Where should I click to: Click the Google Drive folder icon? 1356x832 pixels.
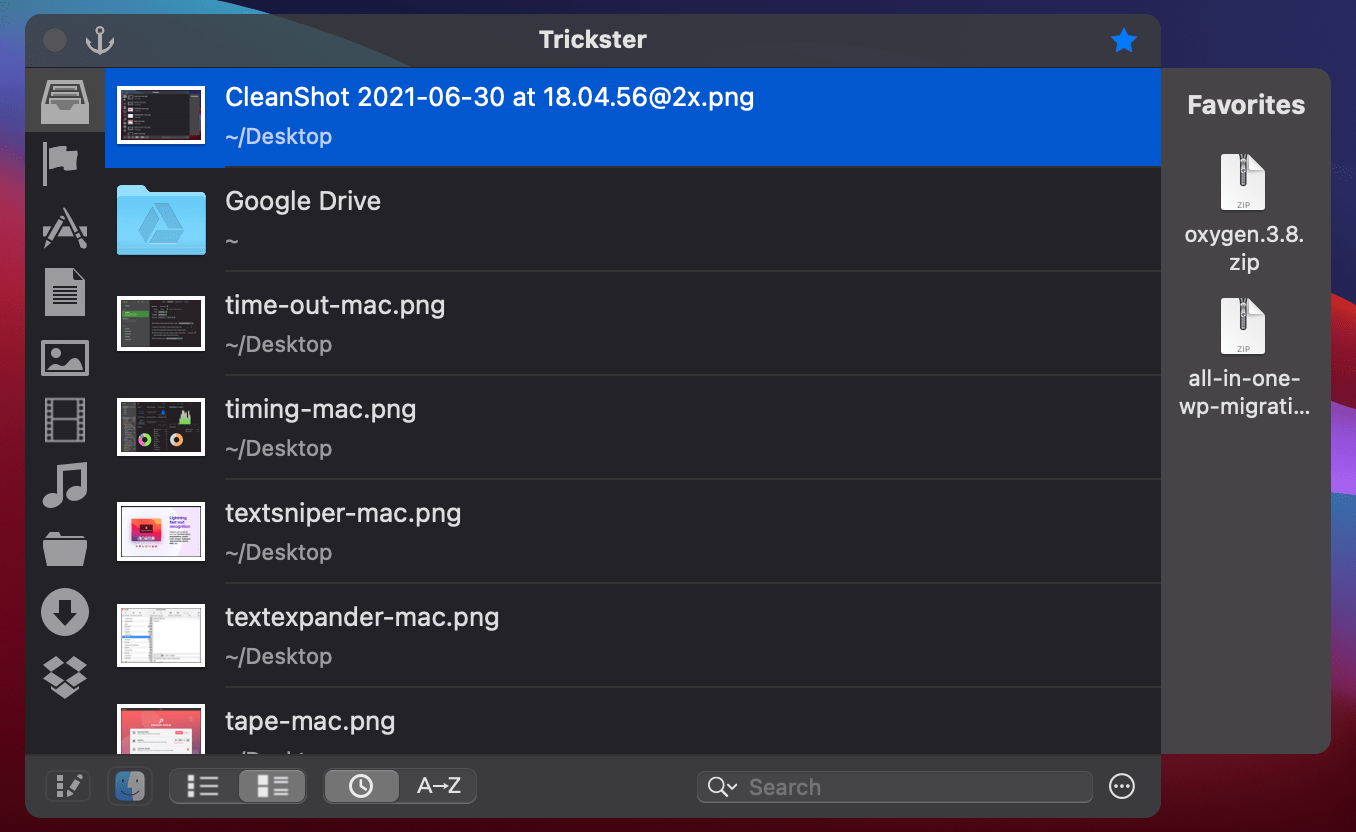click(x=161, y=219)
